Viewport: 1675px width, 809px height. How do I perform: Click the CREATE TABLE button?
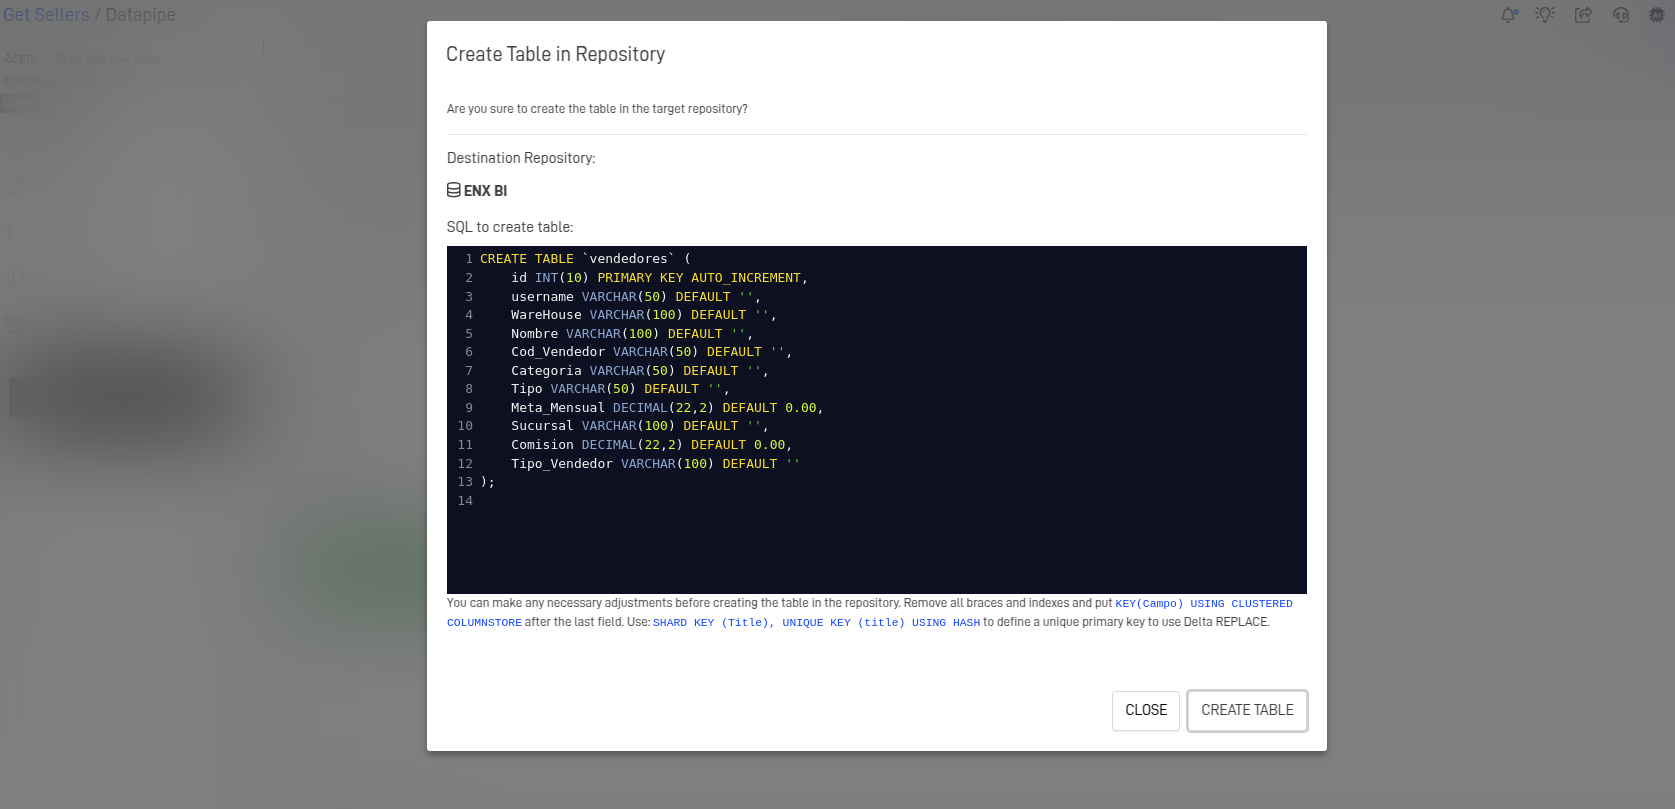1247,710
